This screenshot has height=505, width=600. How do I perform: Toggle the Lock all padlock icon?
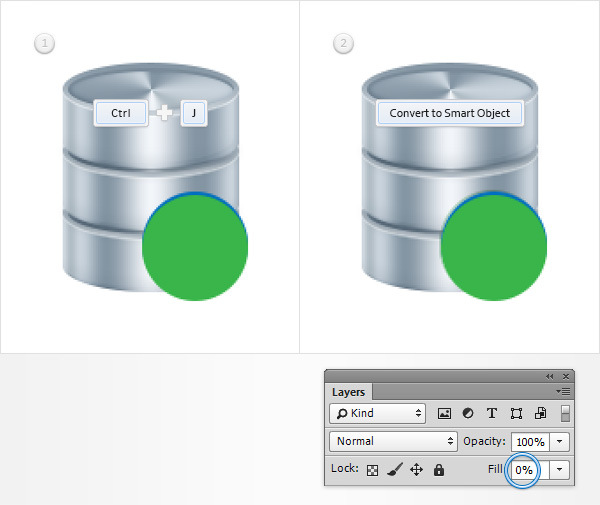click(x=438, y=470)
